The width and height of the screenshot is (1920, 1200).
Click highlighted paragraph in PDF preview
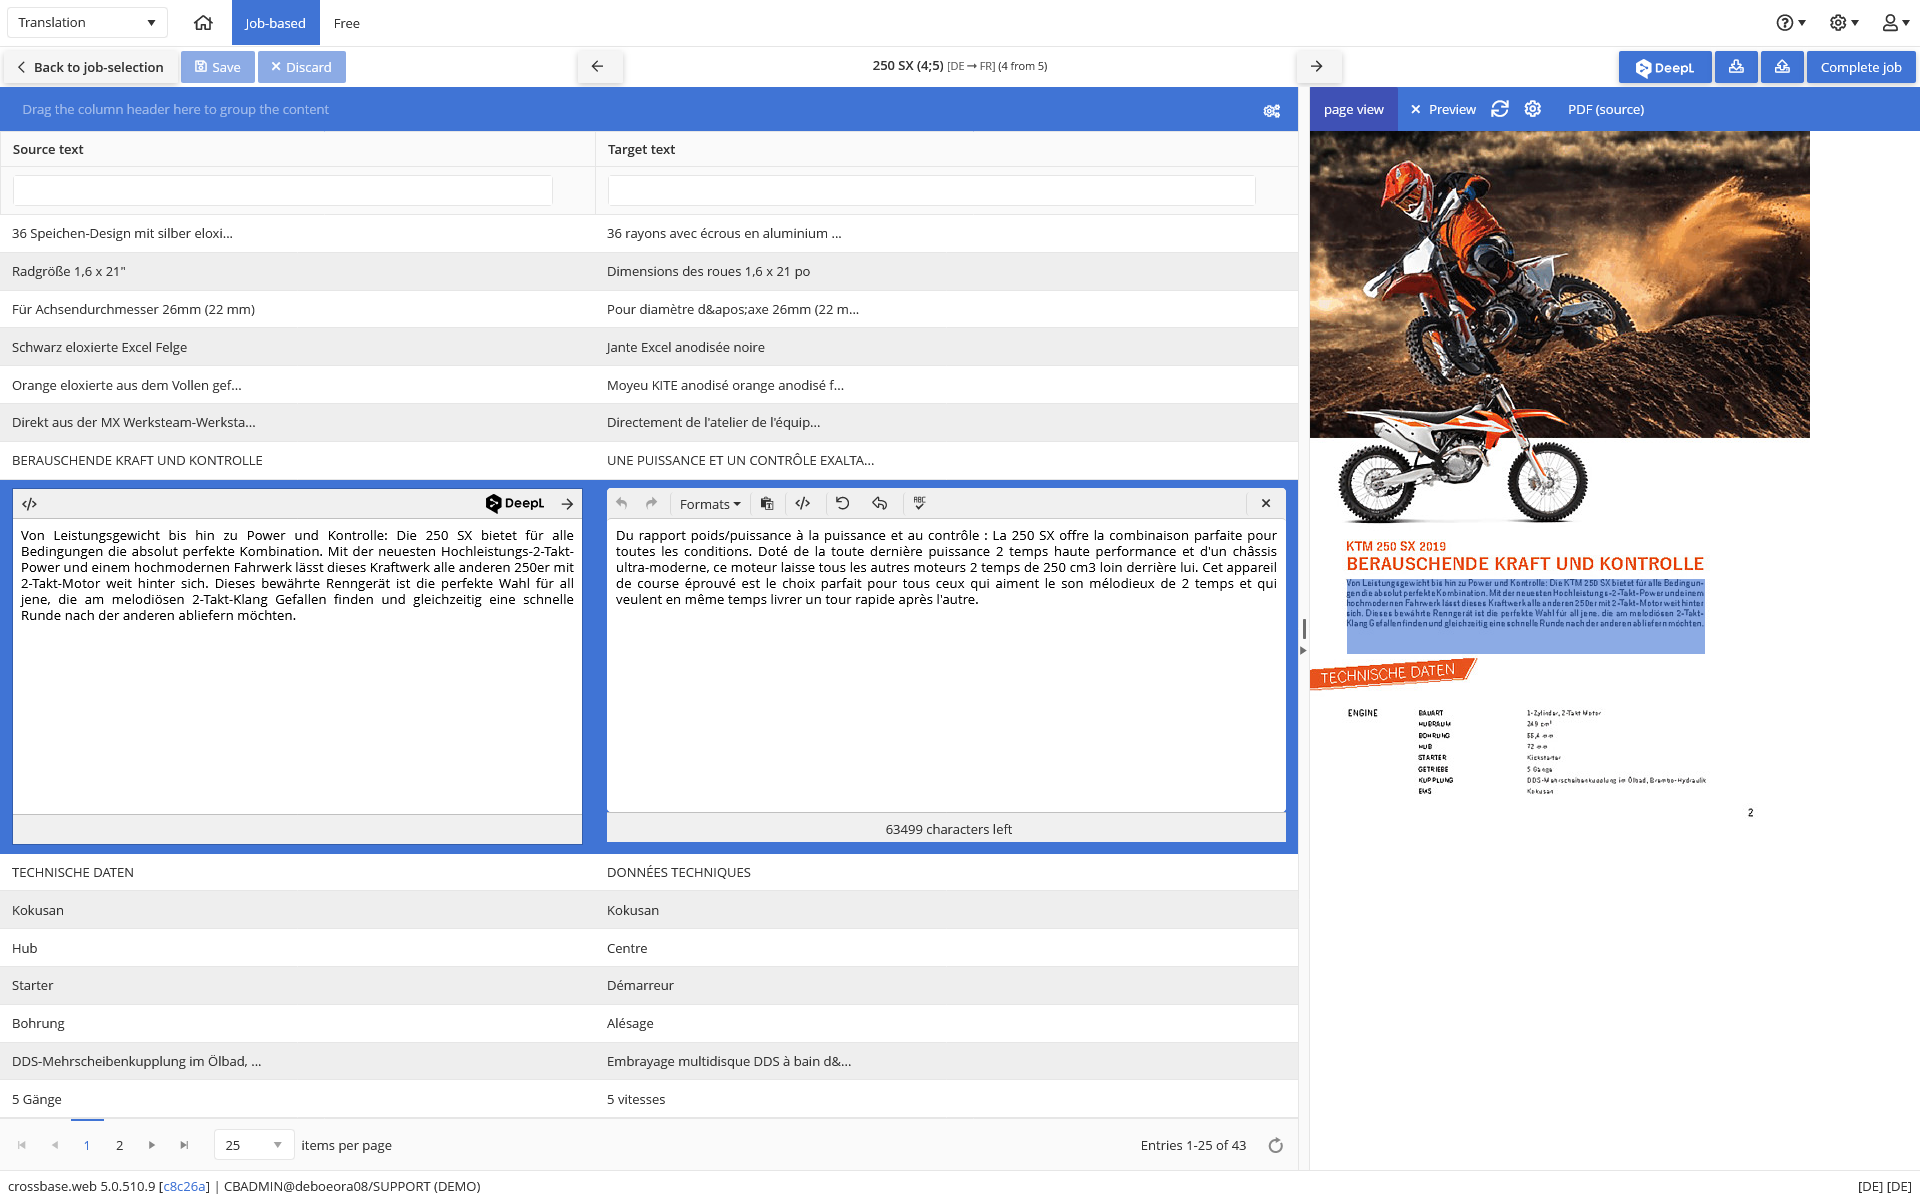pyautogui.click(x=1525, y=615)
